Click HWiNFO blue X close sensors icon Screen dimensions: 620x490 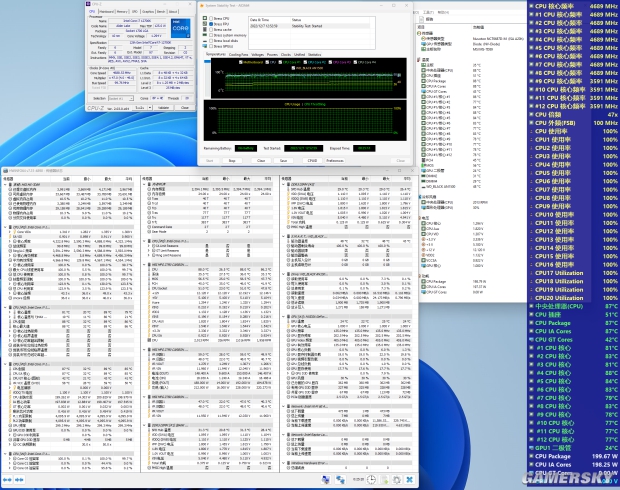(x=410, y=480)
